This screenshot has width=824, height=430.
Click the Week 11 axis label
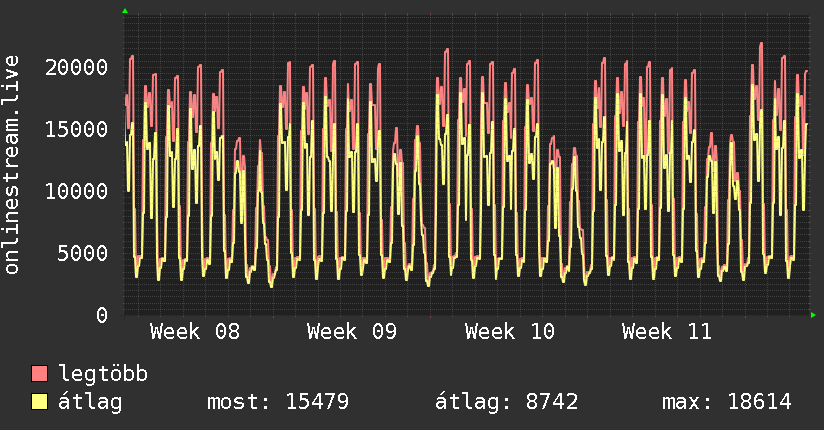point(667,332)
